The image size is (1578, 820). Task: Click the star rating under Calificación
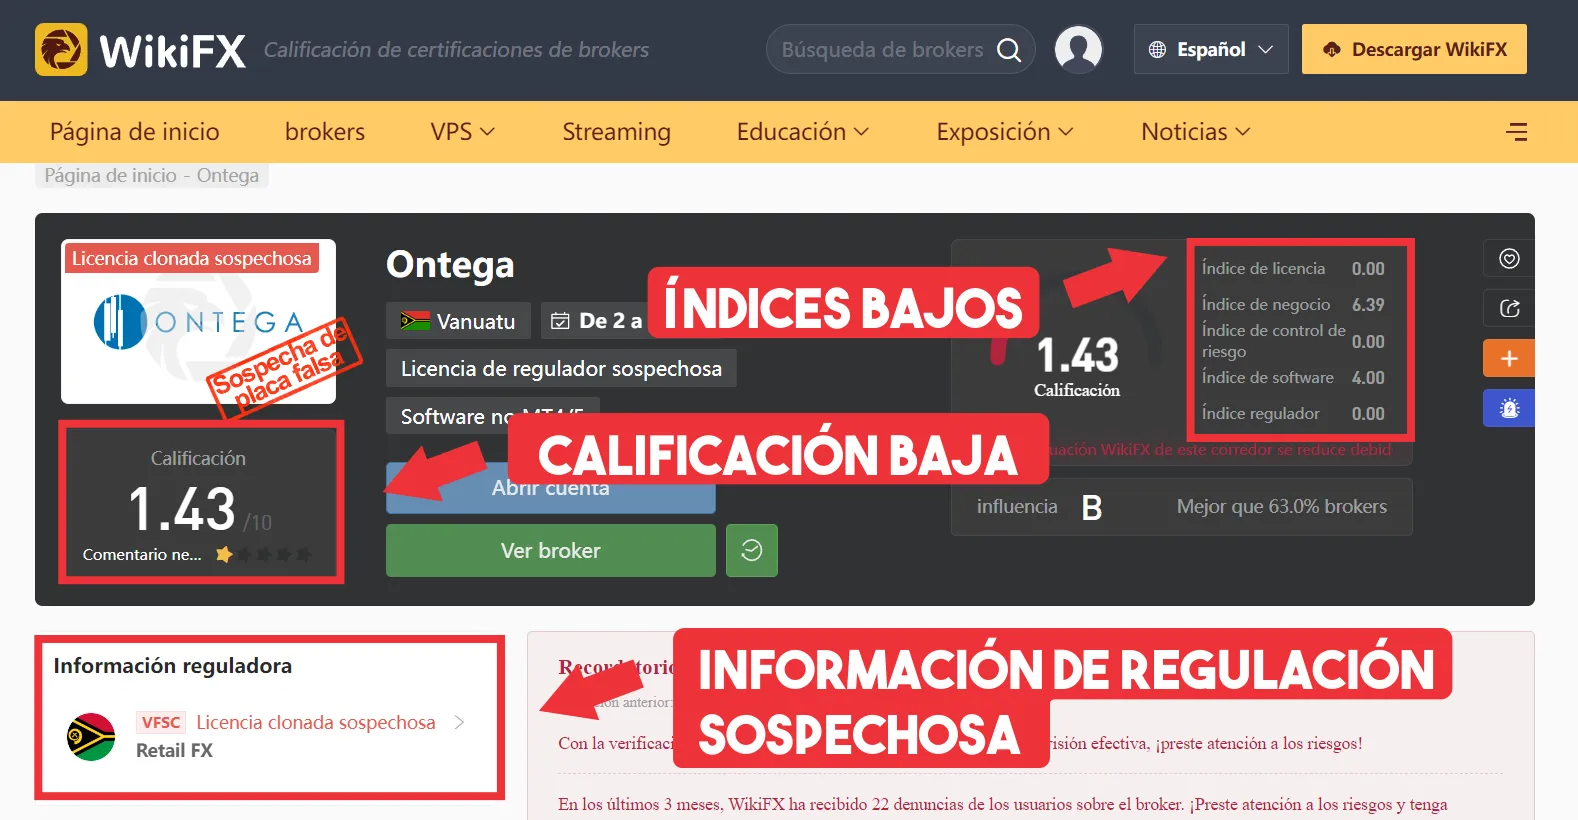[x=264, y=554]
